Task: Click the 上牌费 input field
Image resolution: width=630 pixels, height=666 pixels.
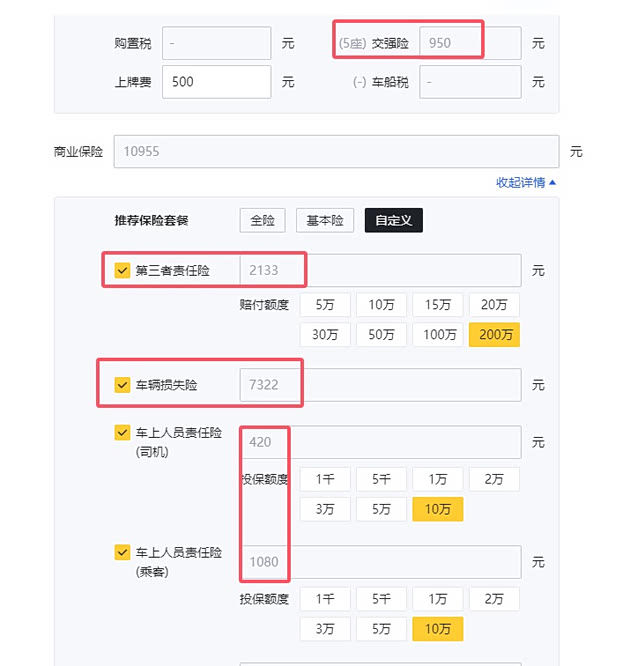Action: click(x=216, y=82)
